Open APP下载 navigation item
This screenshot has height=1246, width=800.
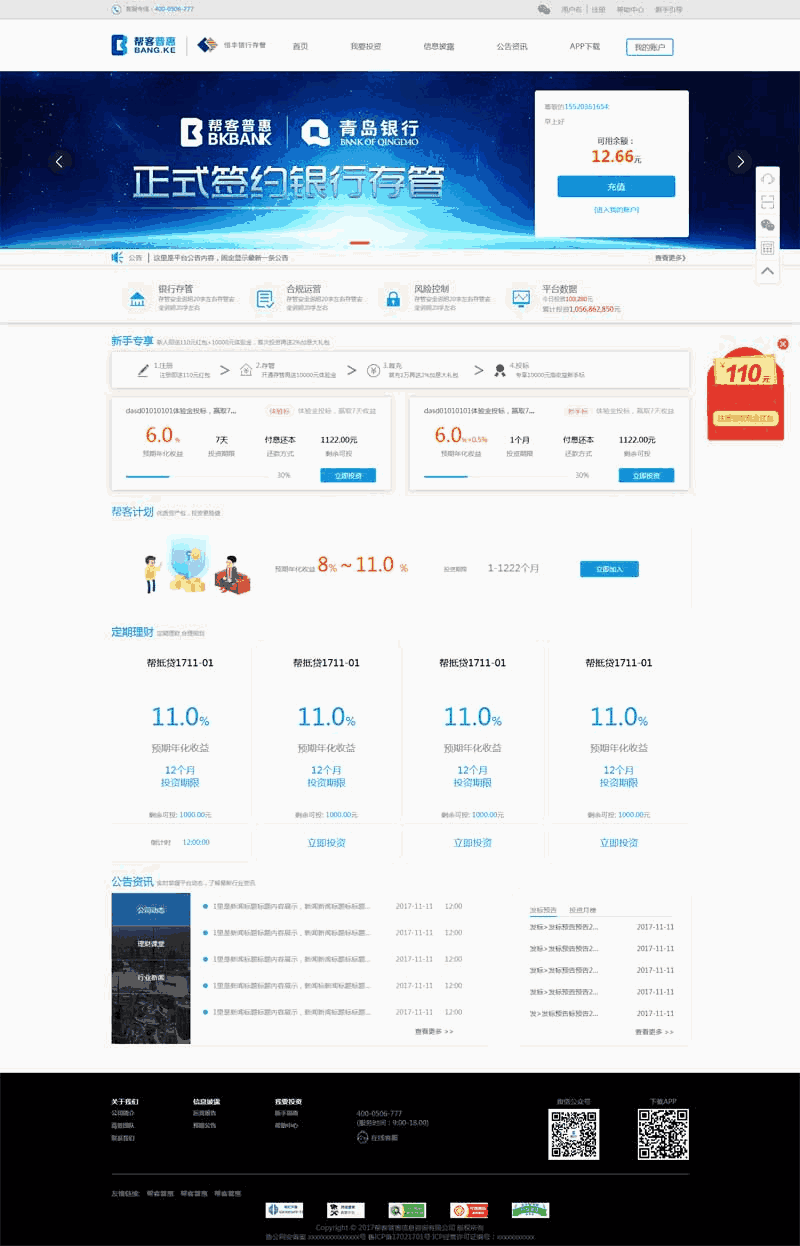pos(585,47)
